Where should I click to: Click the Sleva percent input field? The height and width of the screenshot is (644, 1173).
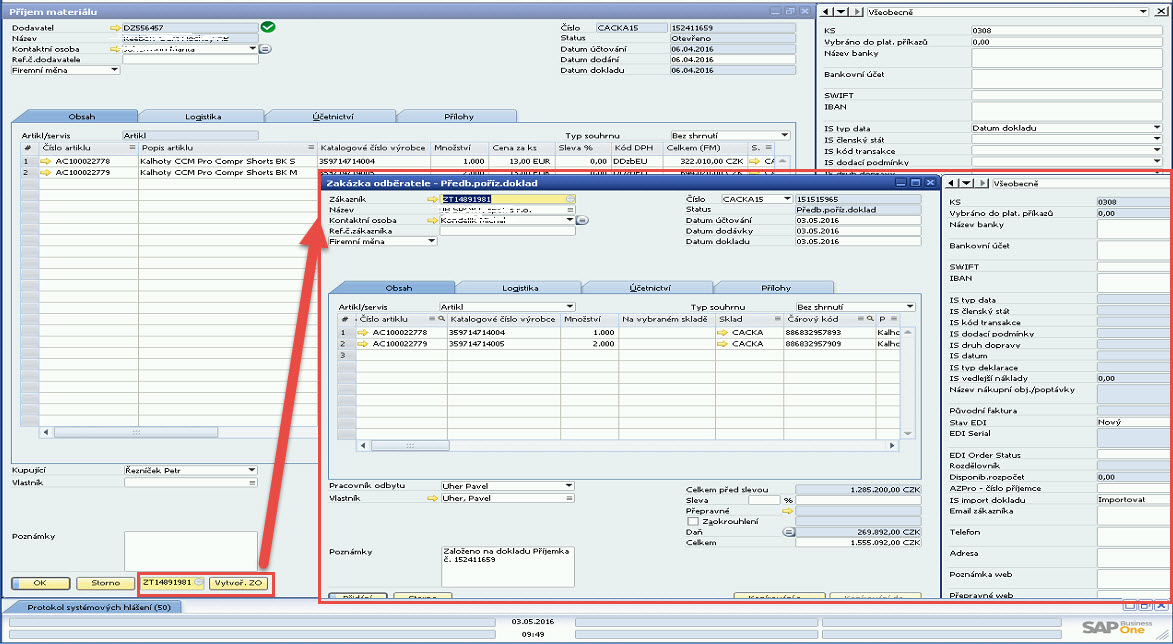click(x=764, y=500)
